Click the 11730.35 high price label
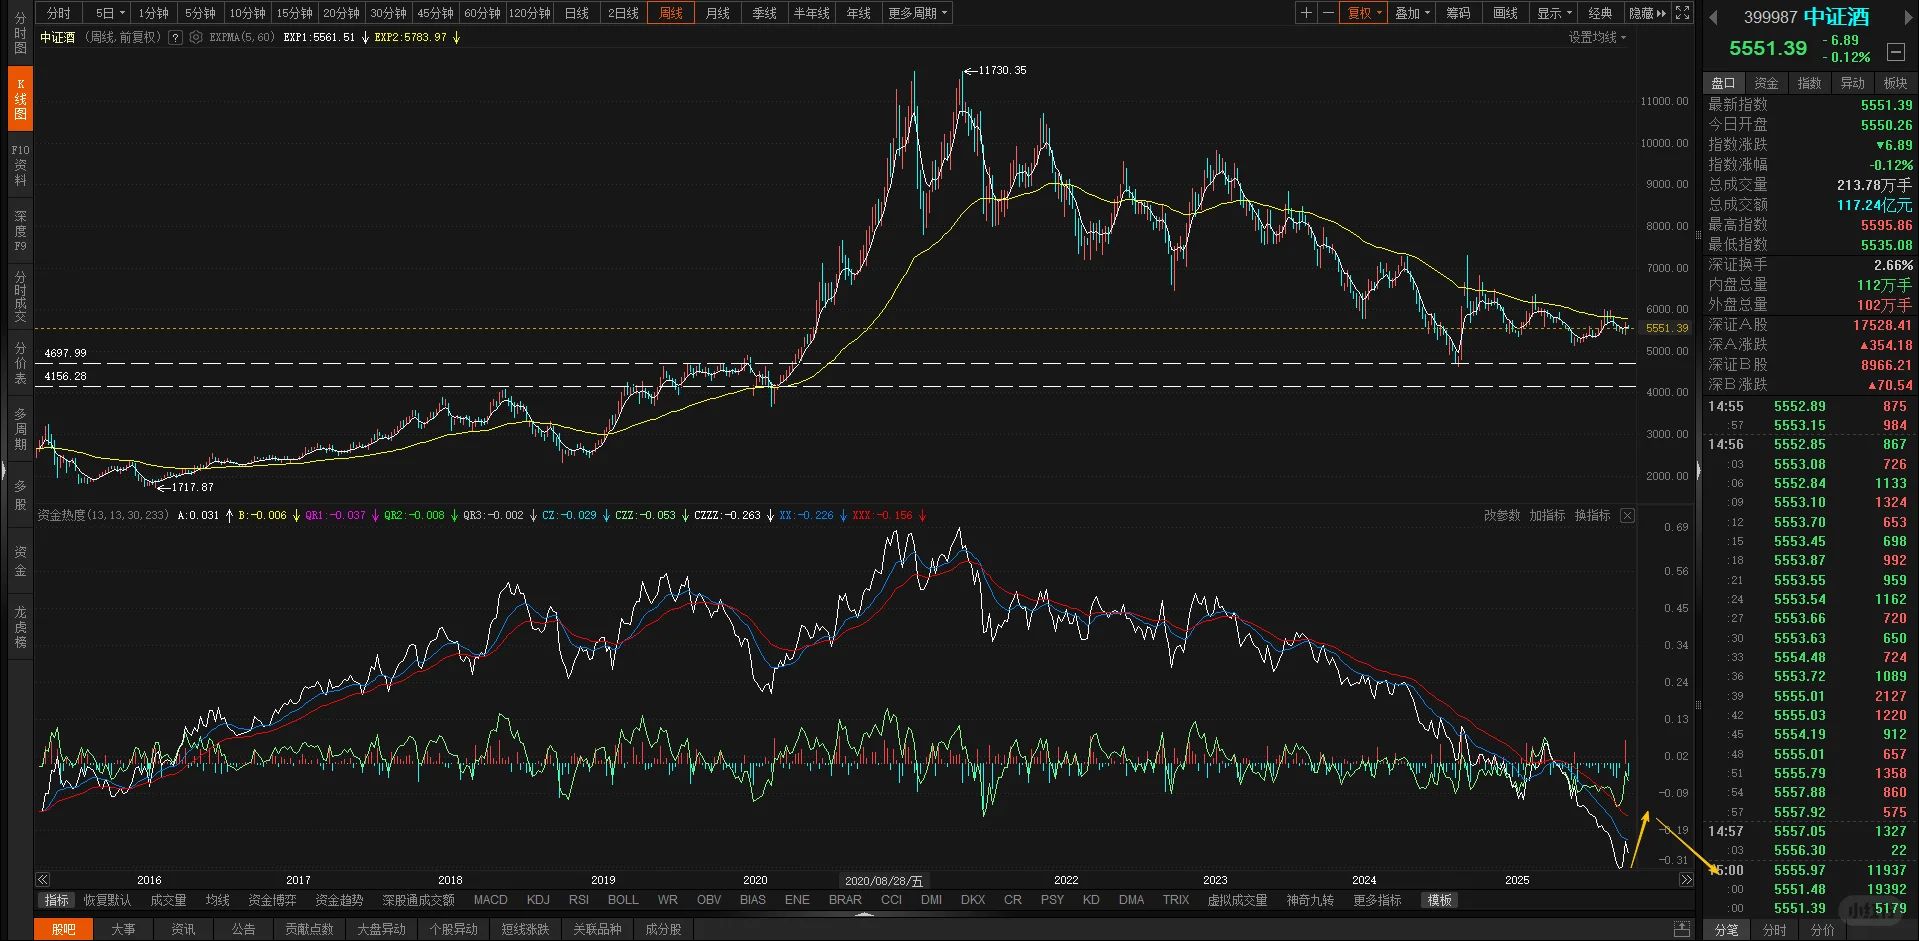This screenshot has height=941, width=1919. click(x=1002, y=70)
